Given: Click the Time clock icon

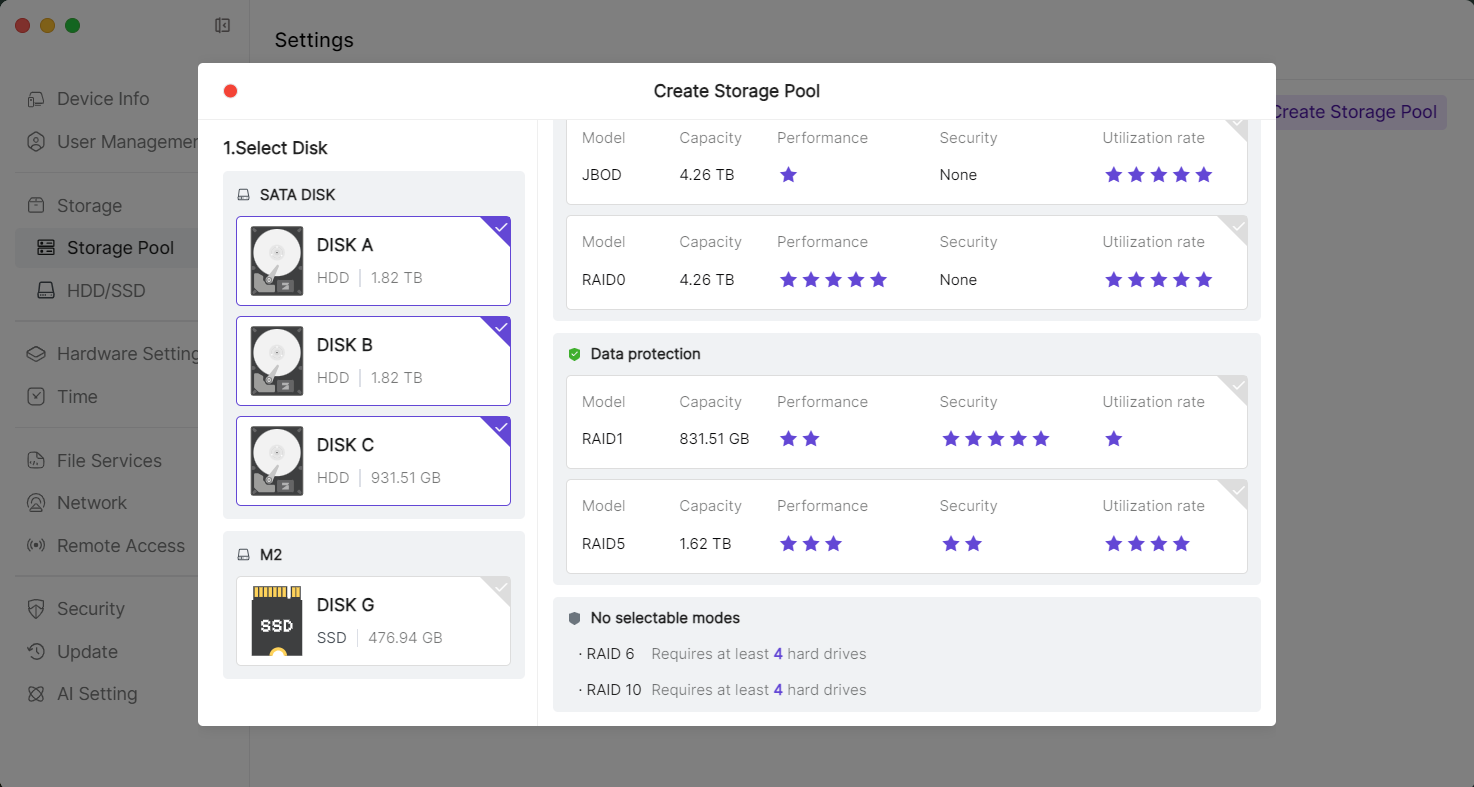Looking at the screenshot, I should click(36, 397).
